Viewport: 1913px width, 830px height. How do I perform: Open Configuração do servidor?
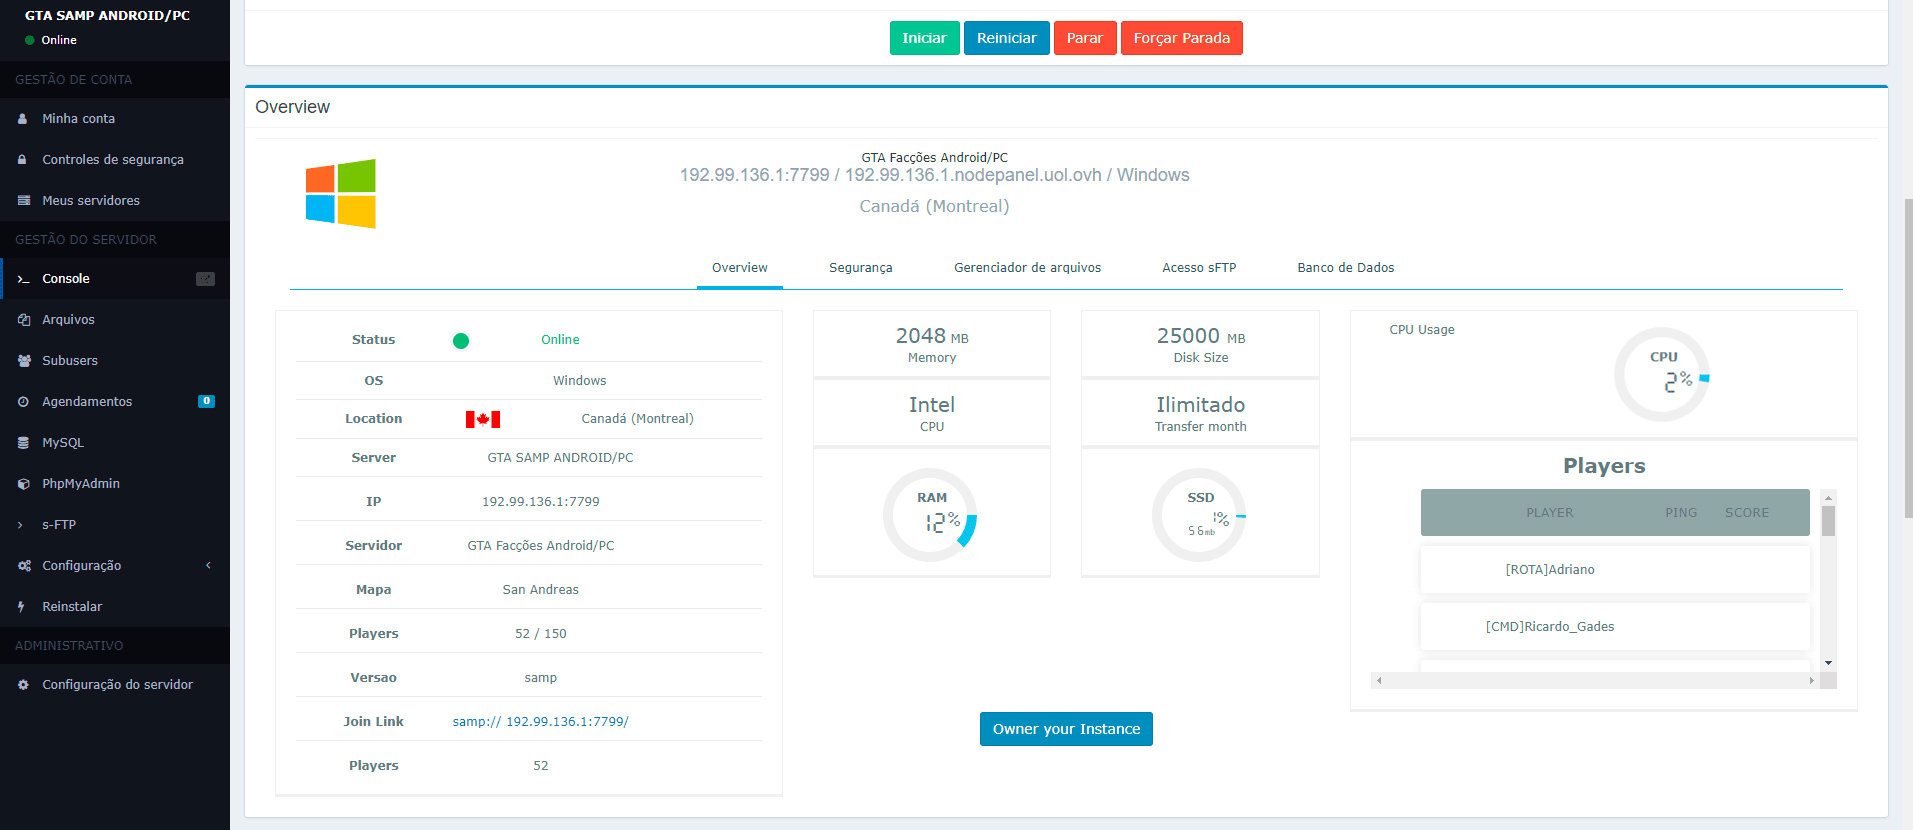(x=115, y=685)
